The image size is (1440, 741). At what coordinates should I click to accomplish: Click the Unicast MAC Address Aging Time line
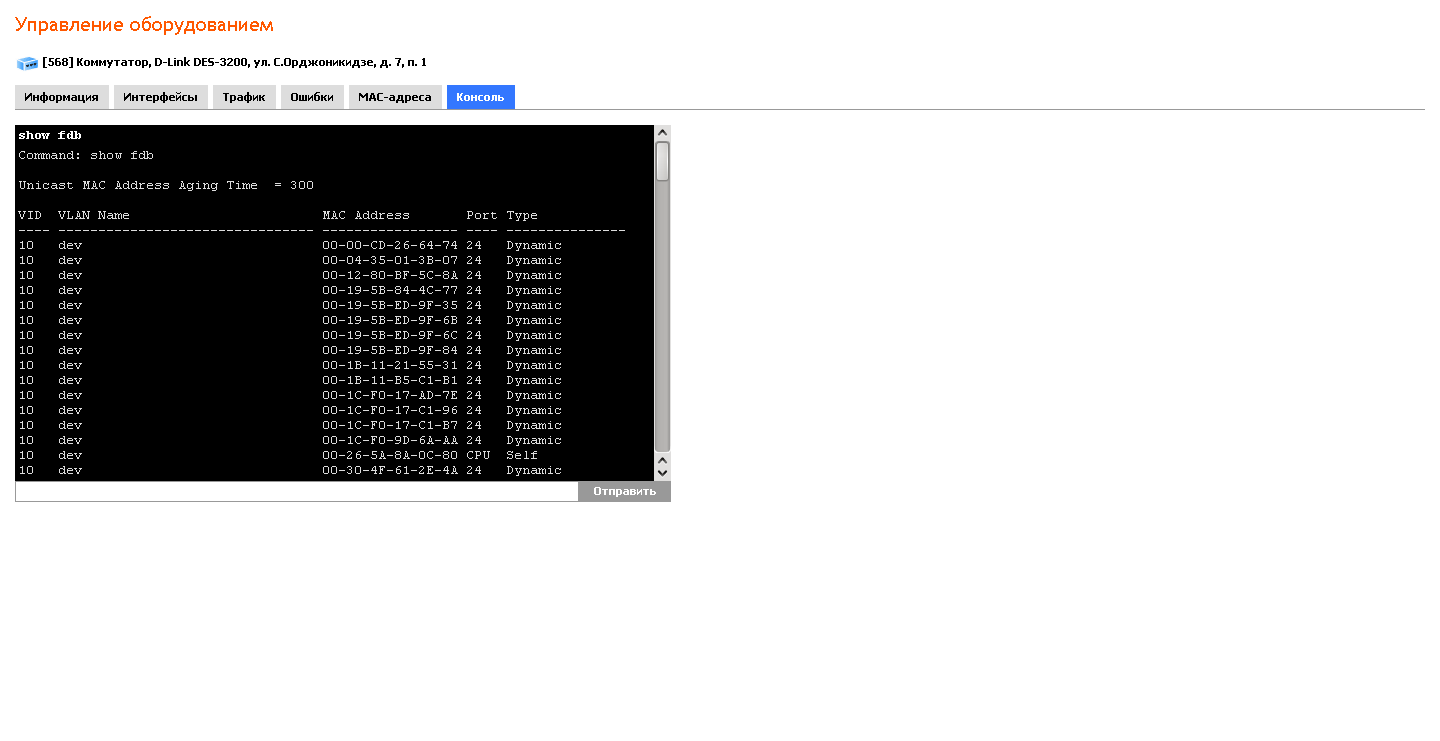coord(166,185)
